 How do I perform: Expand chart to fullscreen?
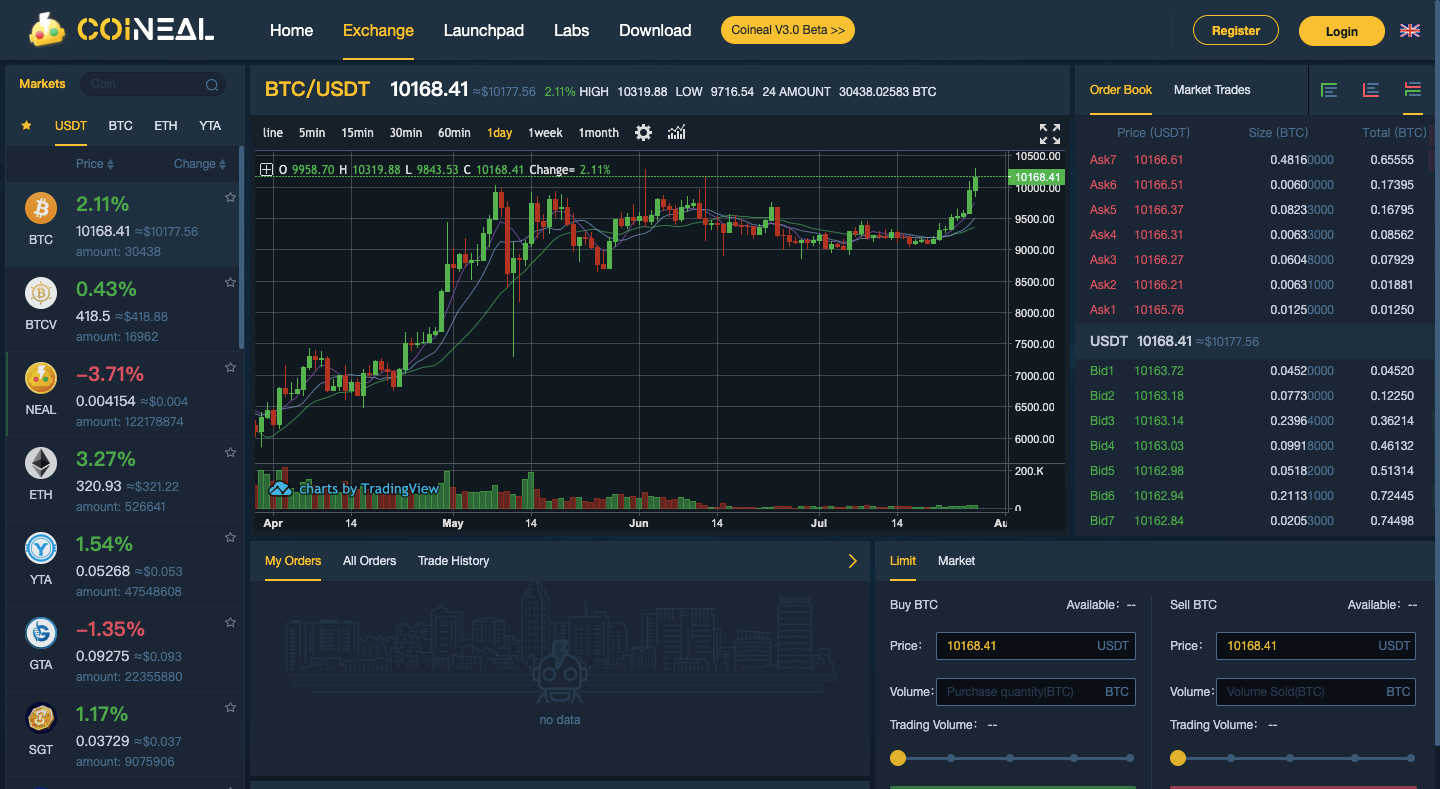point(1050,134)
